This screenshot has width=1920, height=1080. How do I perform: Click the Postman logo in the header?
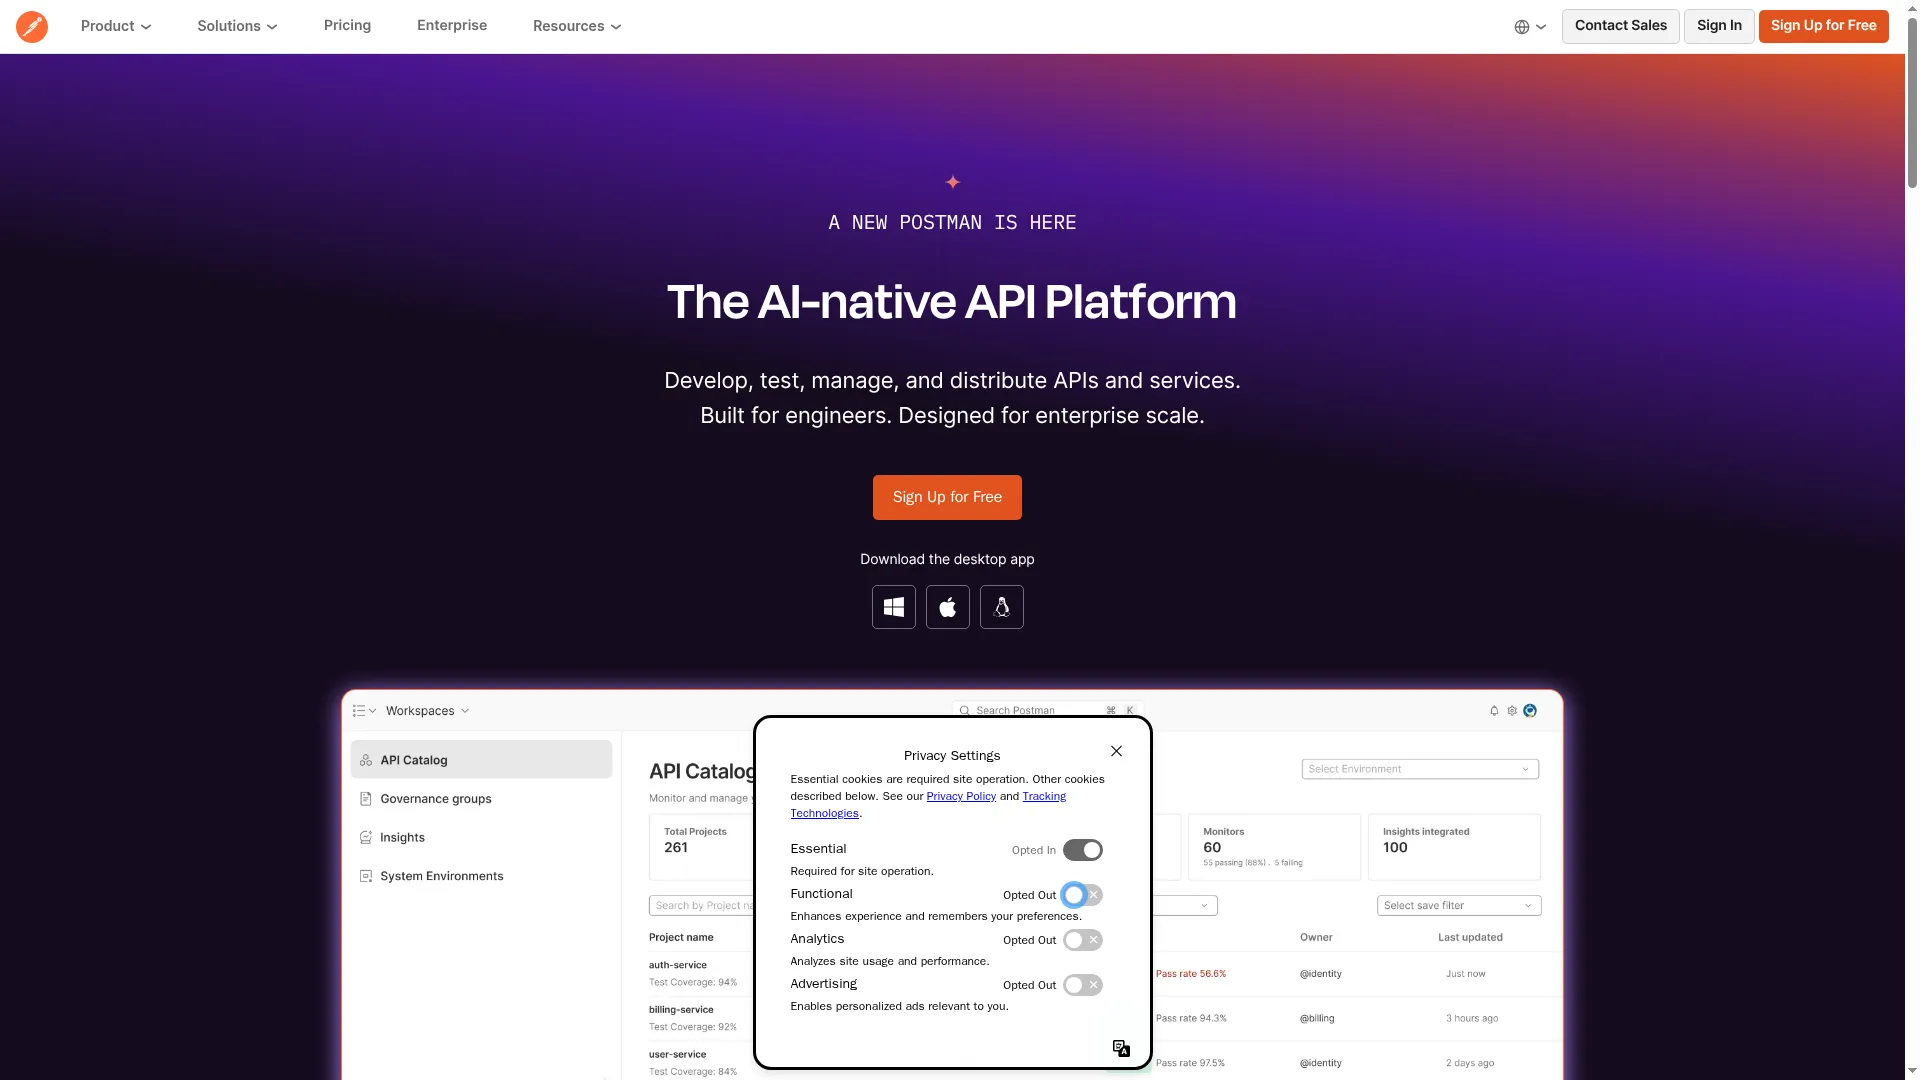point(32,26)
